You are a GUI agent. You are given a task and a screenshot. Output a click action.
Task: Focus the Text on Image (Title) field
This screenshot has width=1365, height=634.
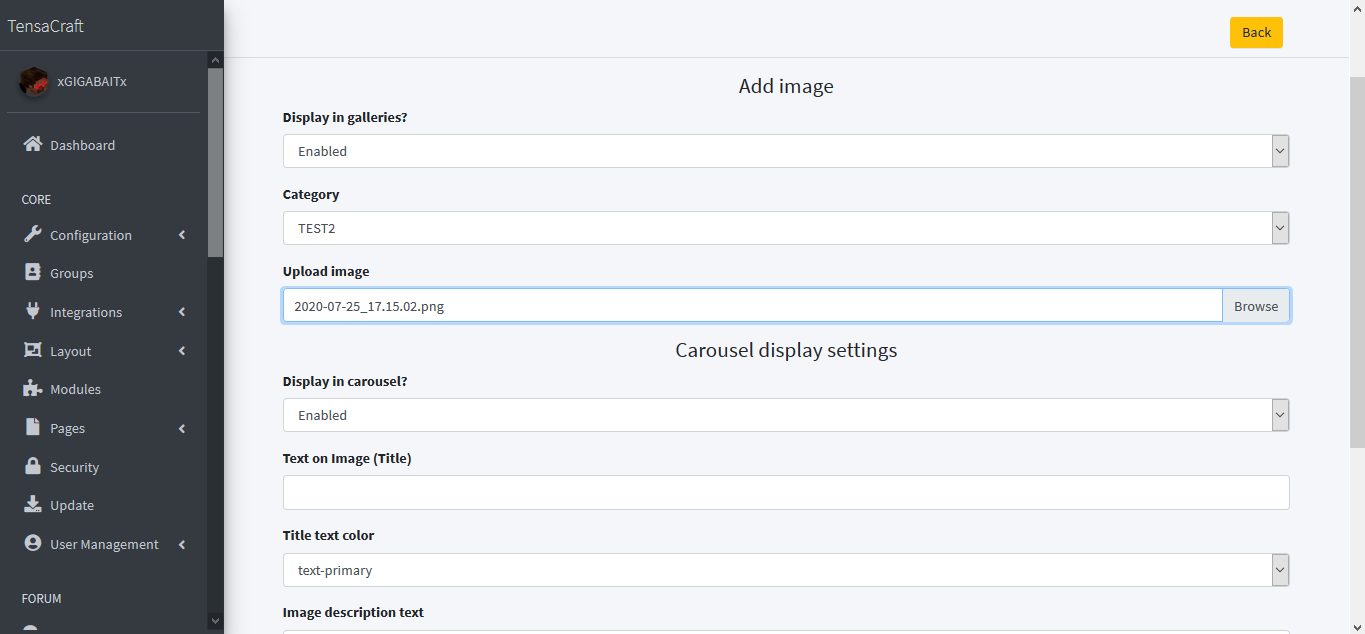coord(785,492)
